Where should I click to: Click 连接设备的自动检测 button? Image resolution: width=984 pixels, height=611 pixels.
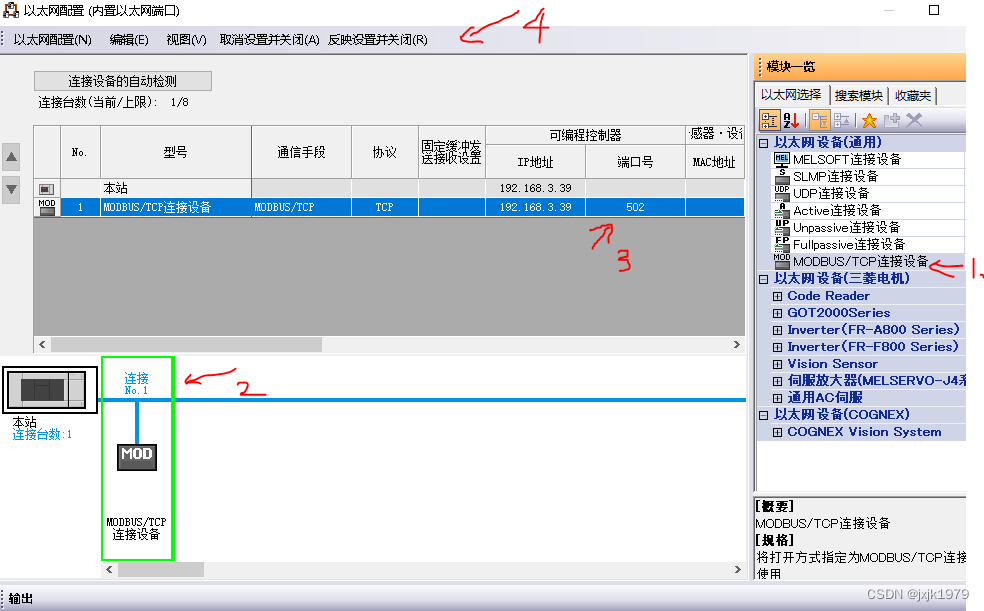tap(122, 80)
